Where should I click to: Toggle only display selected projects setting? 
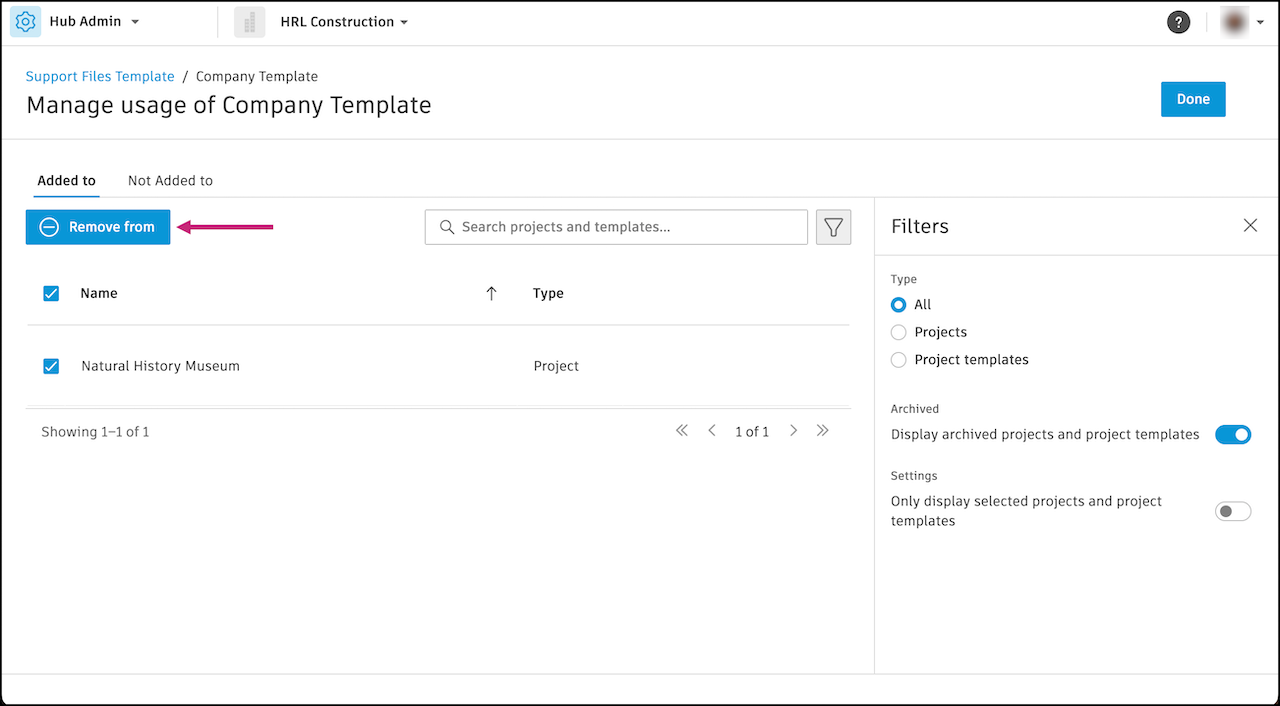(1233, 511)
